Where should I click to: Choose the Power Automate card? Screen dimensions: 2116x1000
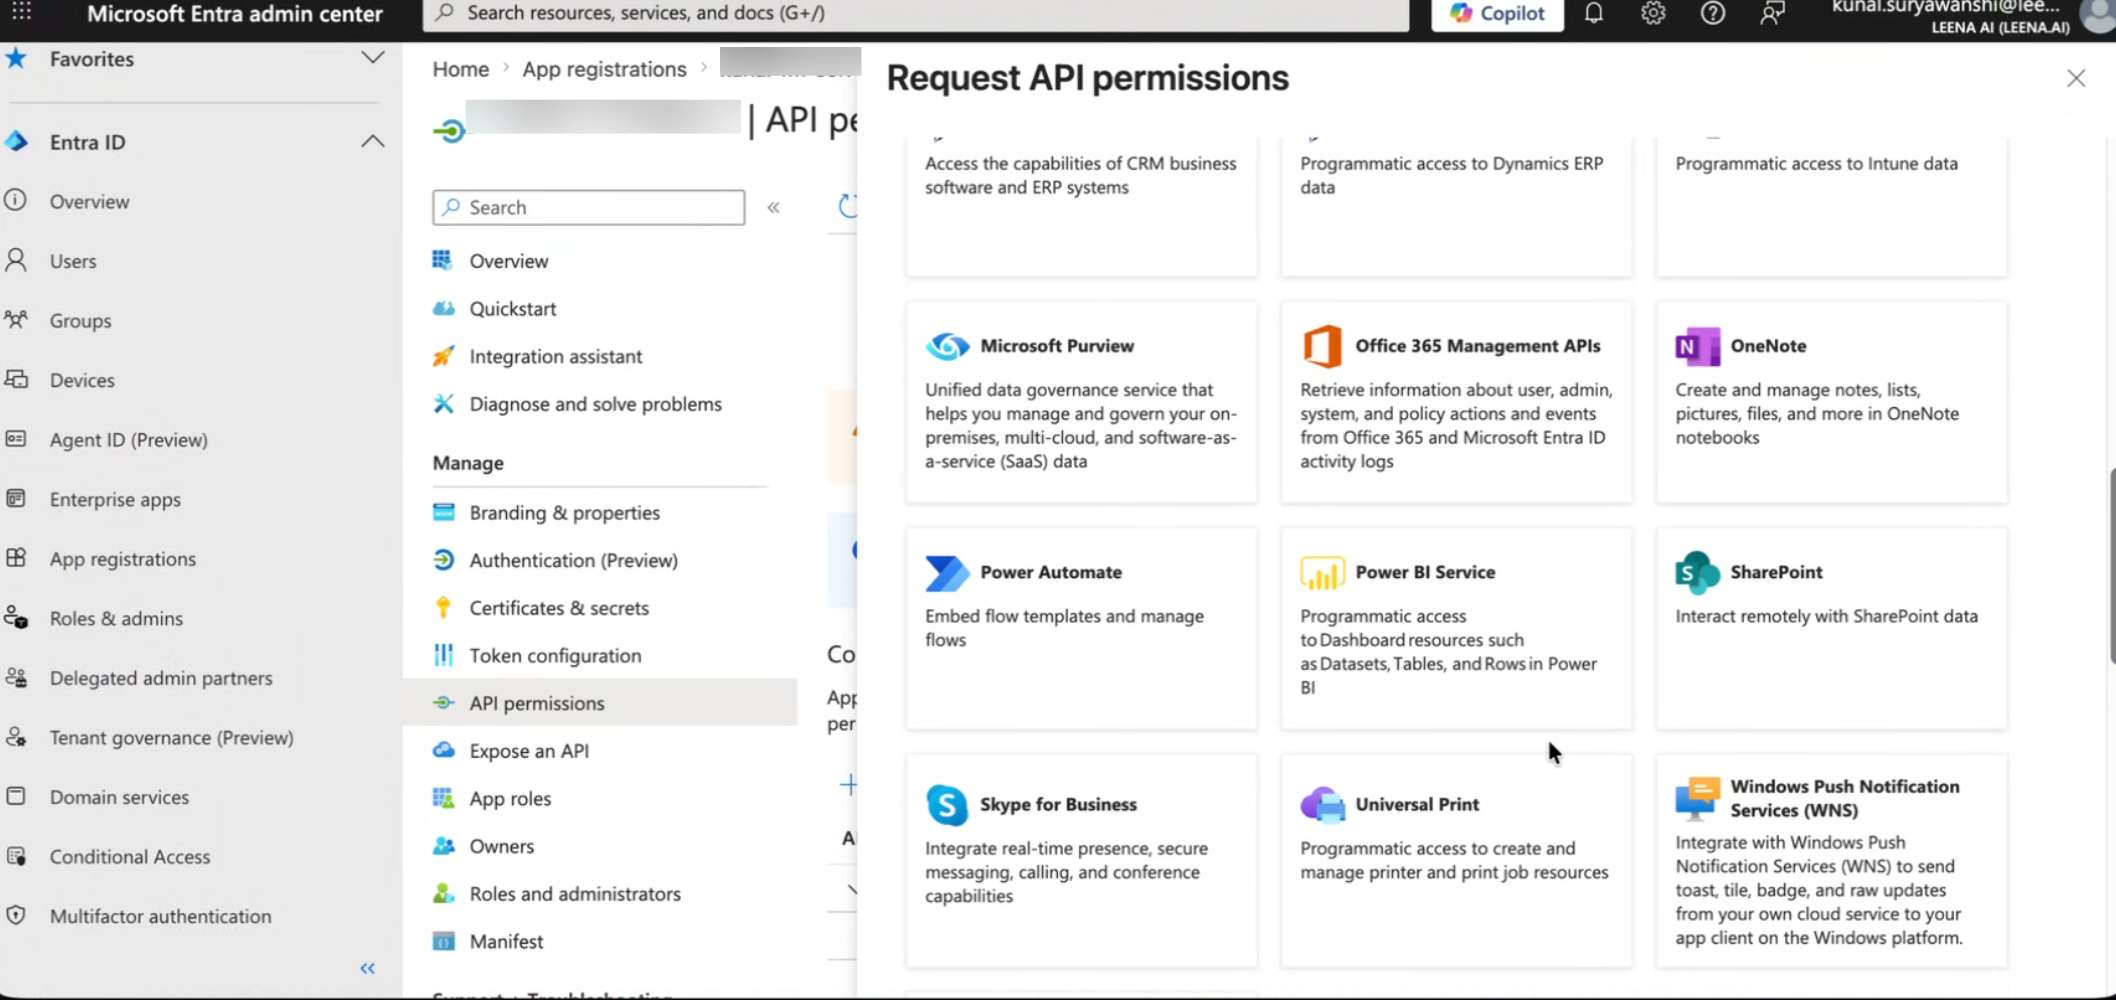pyautogui.click(x=1081, y=629)
